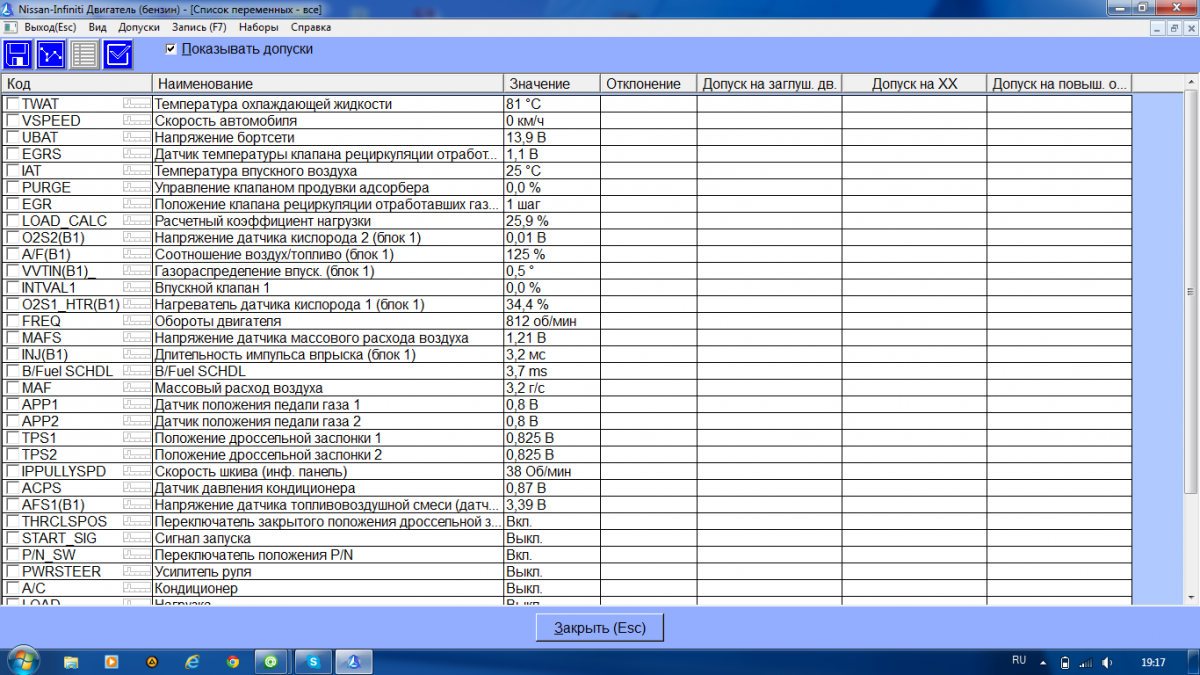Click the graph icon in the ACPS row
This screenshot has width=1200, height=675.
point(137,488)
